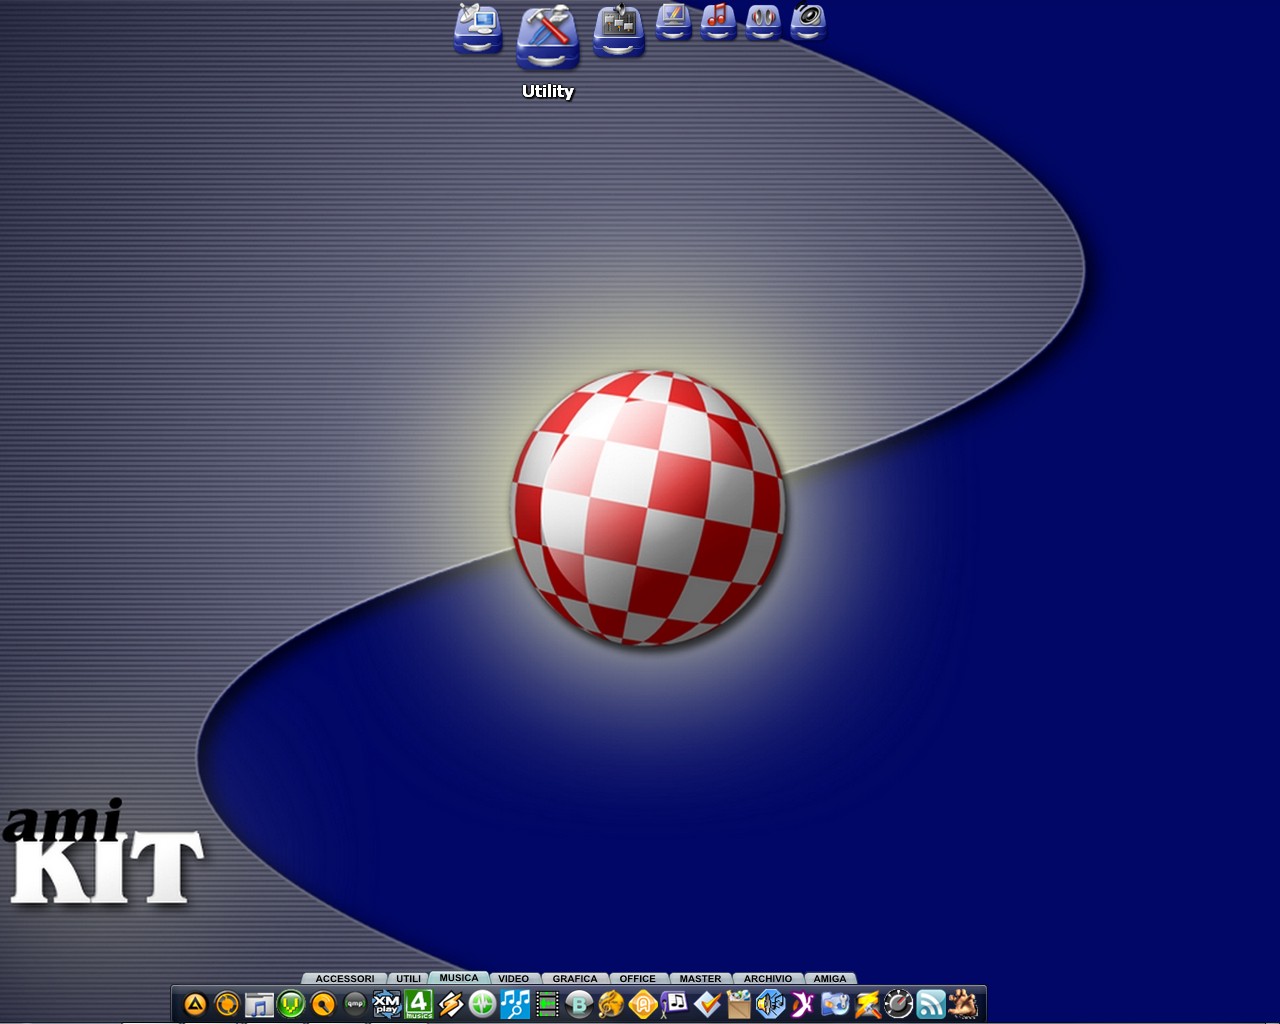Open the Utility drawer with hammer icon
Viewport: 1280px width, 1024px height.
click(547, 38)
